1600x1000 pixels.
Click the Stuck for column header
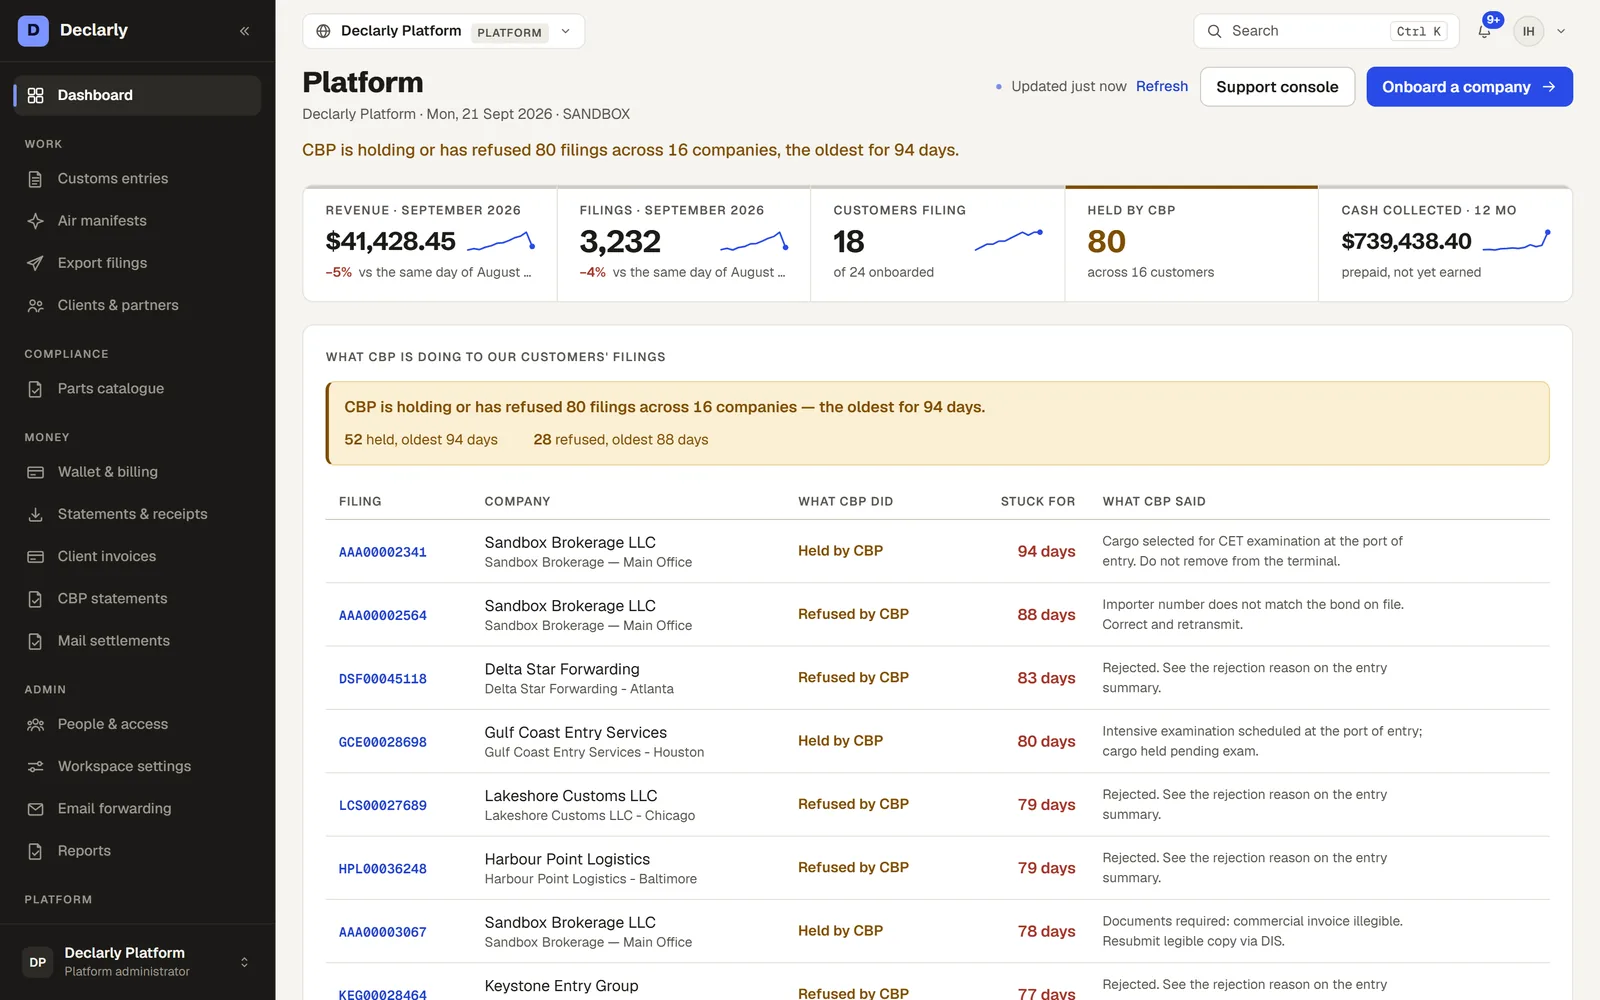(x=1038, y=501)
